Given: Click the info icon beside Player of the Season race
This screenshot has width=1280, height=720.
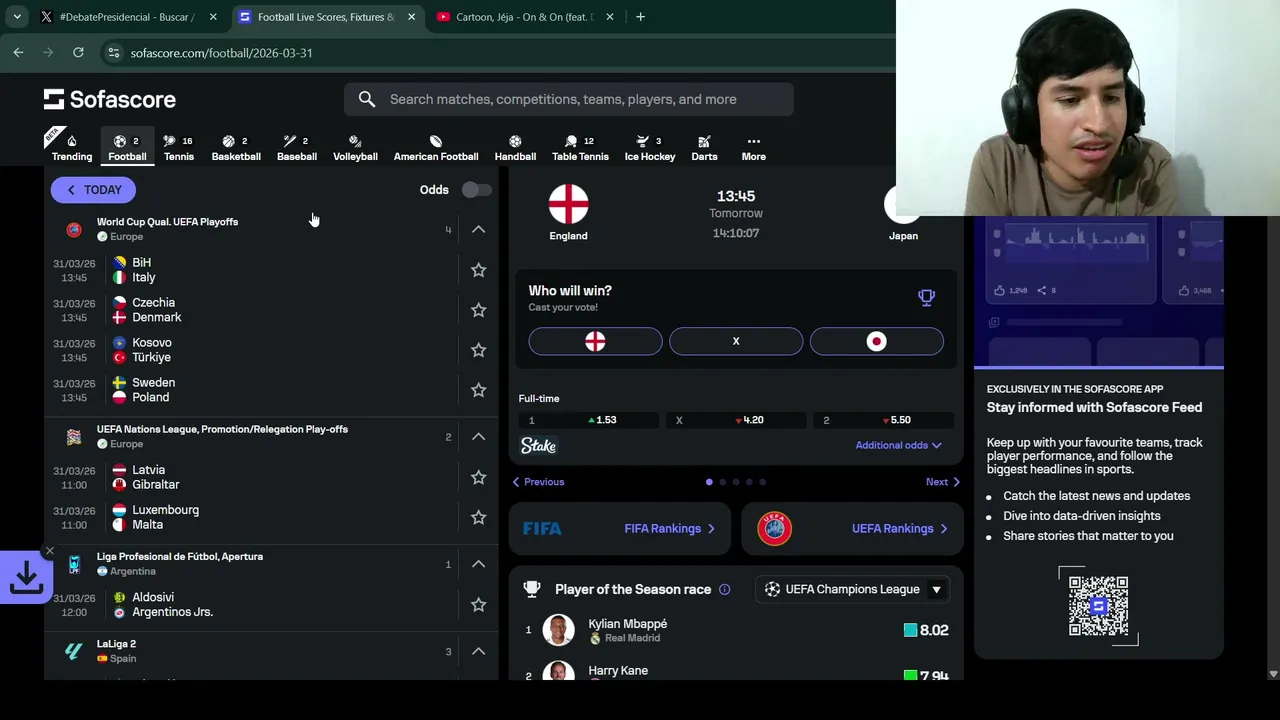Looking at the screenshot, I should [724, 589].
